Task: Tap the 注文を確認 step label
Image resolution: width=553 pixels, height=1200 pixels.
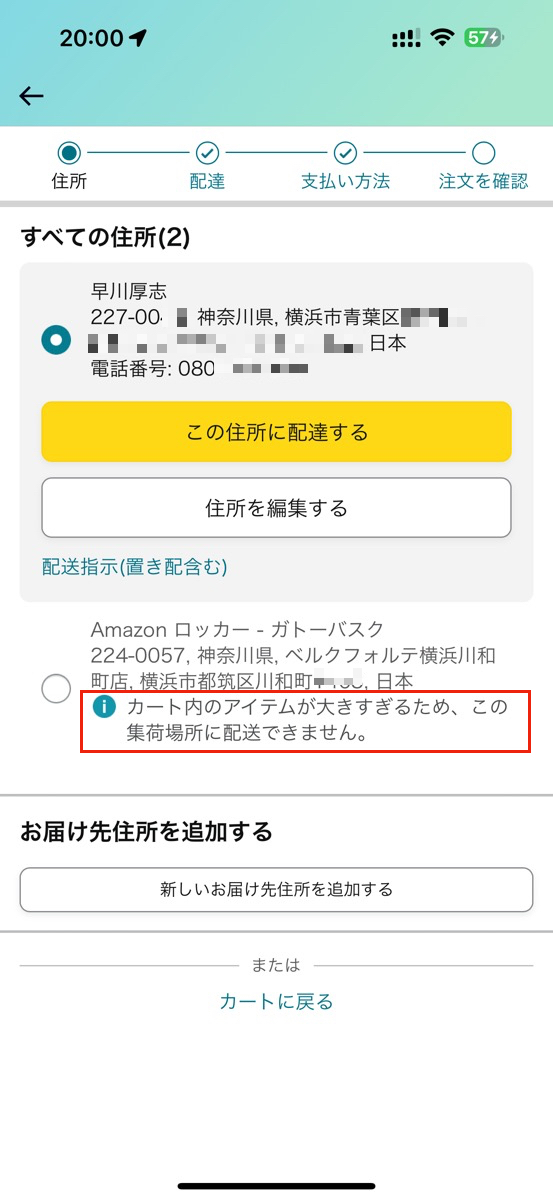Action: pyautogui.click(x=484, y=182)
